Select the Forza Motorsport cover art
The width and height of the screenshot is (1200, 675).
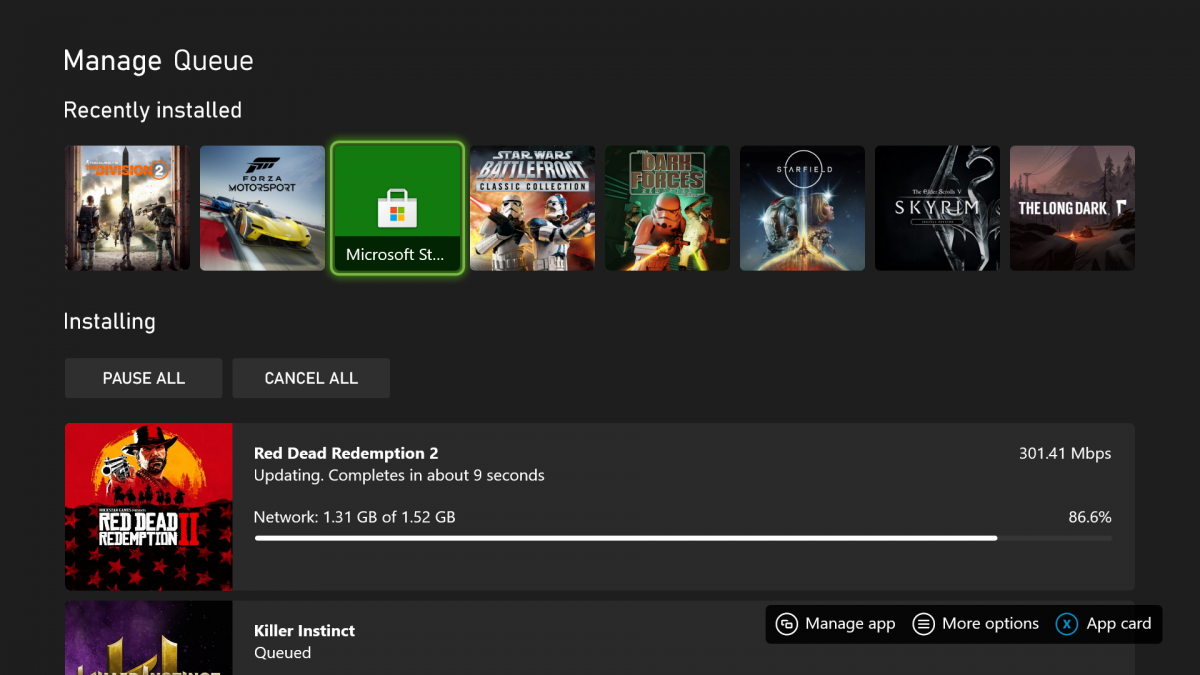pos(262,207)
